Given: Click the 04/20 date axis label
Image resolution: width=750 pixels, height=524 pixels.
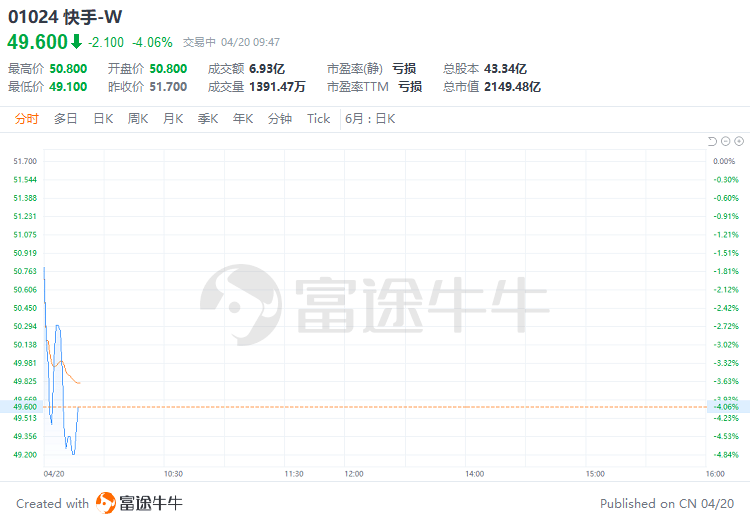Looking at the screenshot, I should pyautogui.click(x=54, y=474).
